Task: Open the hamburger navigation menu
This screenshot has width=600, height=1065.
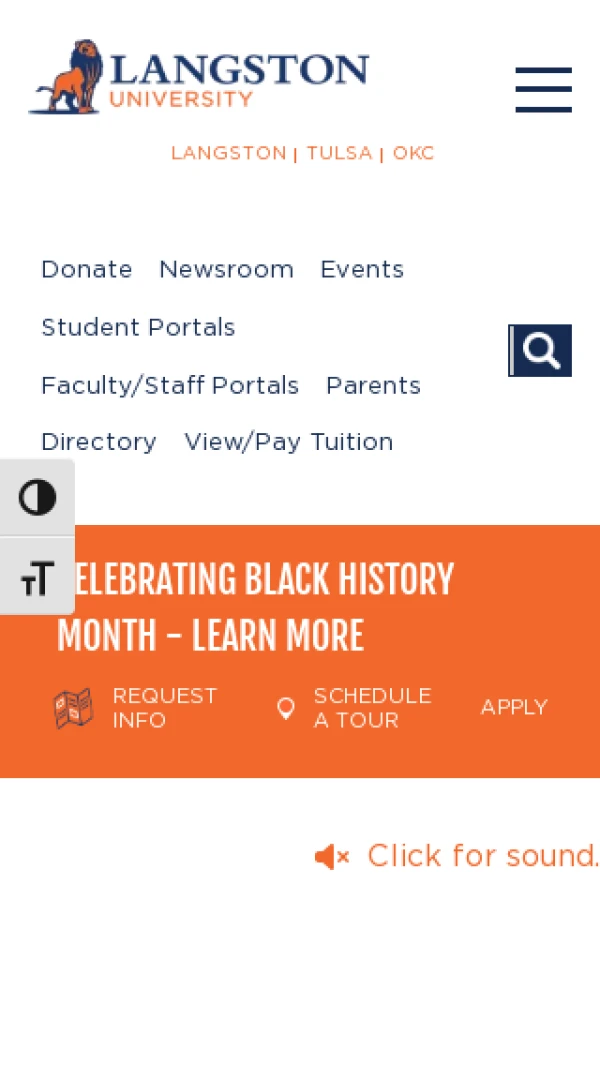Action: pyautogui.click(x=543, y=90)
